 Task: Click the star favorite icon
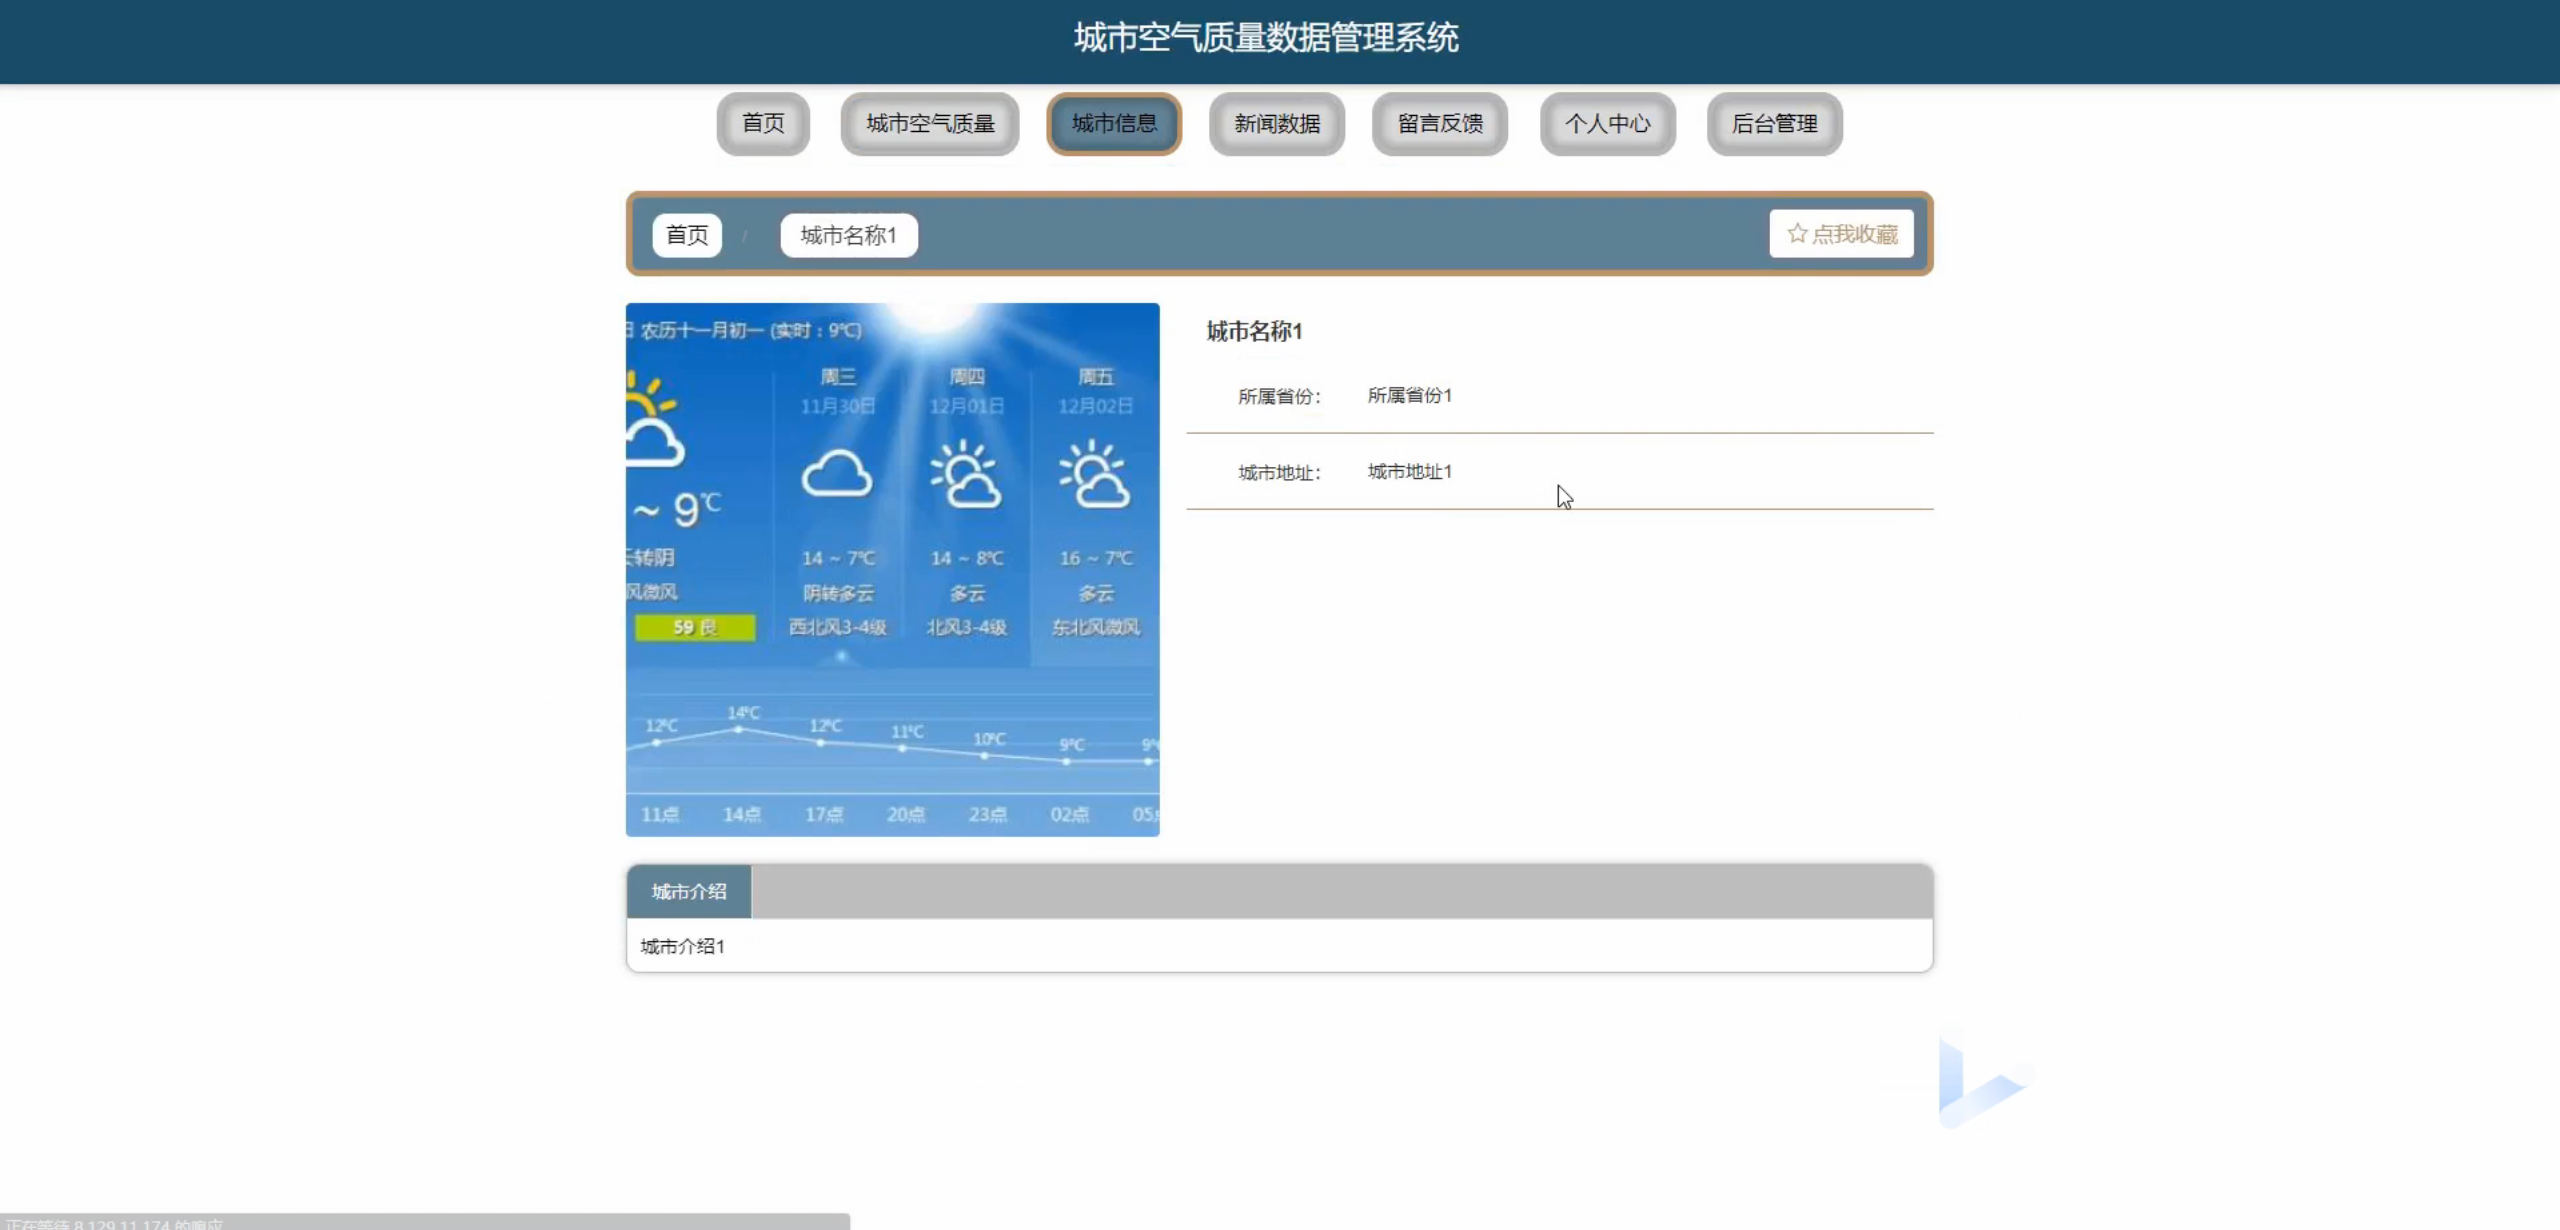1797,234
